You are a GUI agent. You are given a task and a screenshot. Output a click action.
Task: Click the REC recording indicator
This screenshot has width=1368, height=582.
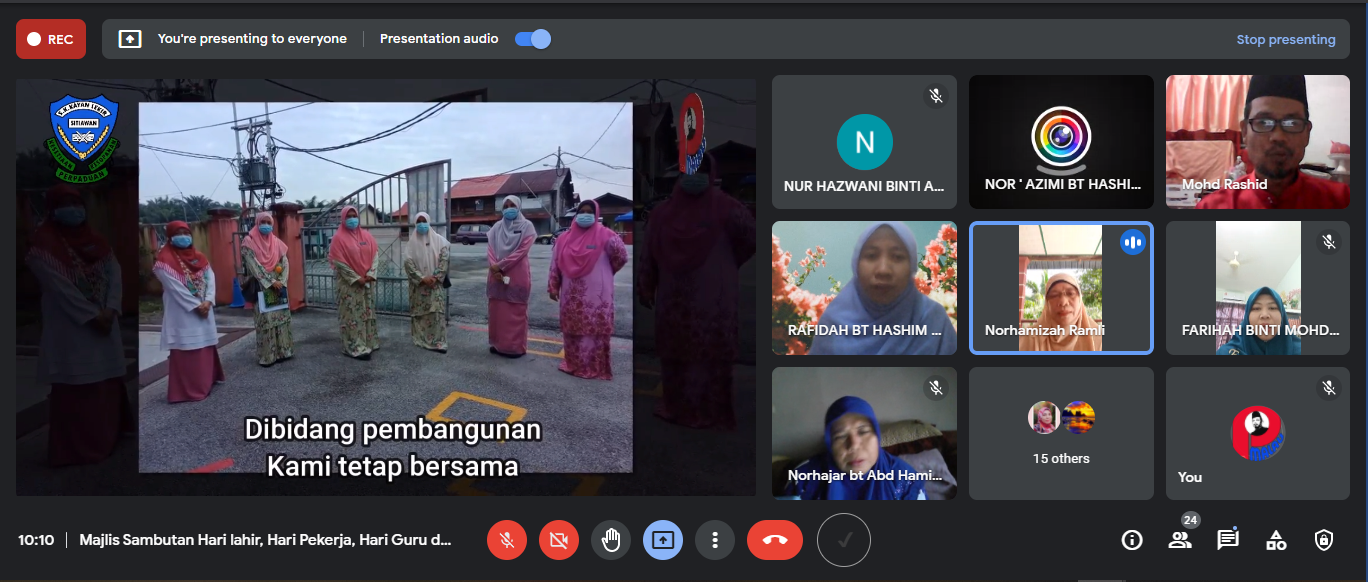tap(50, 38)
